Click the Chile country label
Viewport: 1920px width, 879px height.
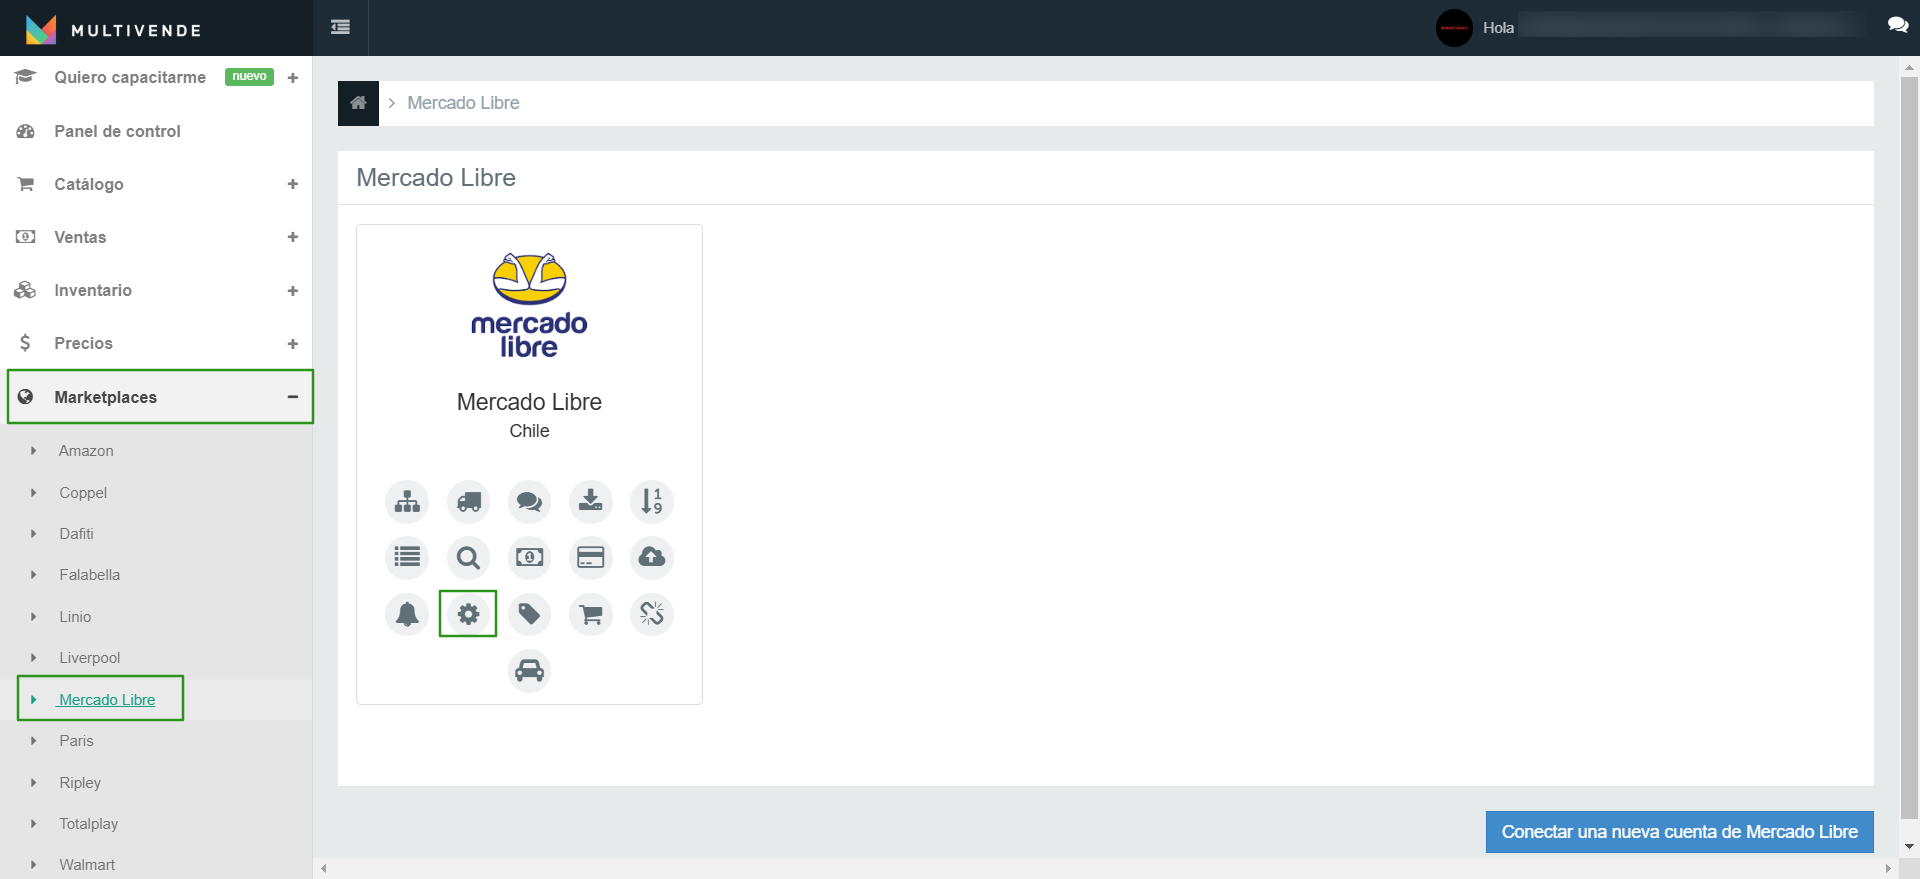point(529,431)
